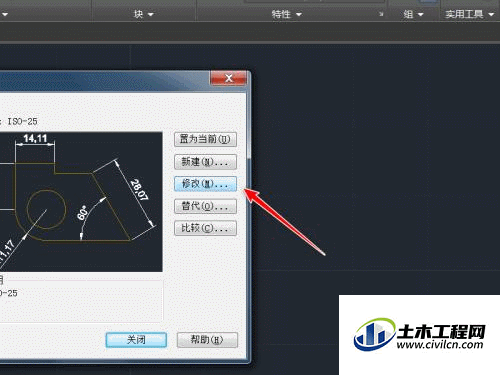500x375 pixels.
Task: Click the dimension style preview image
Action: [x=81, y=202]
